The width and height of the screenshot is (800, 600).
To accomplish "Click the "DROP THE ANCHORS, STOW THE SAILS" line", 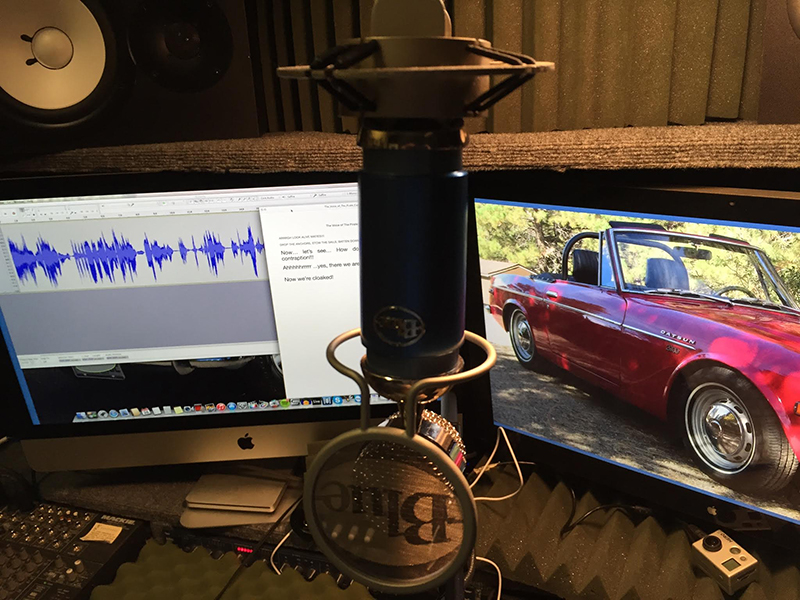I will pos(319,241).
